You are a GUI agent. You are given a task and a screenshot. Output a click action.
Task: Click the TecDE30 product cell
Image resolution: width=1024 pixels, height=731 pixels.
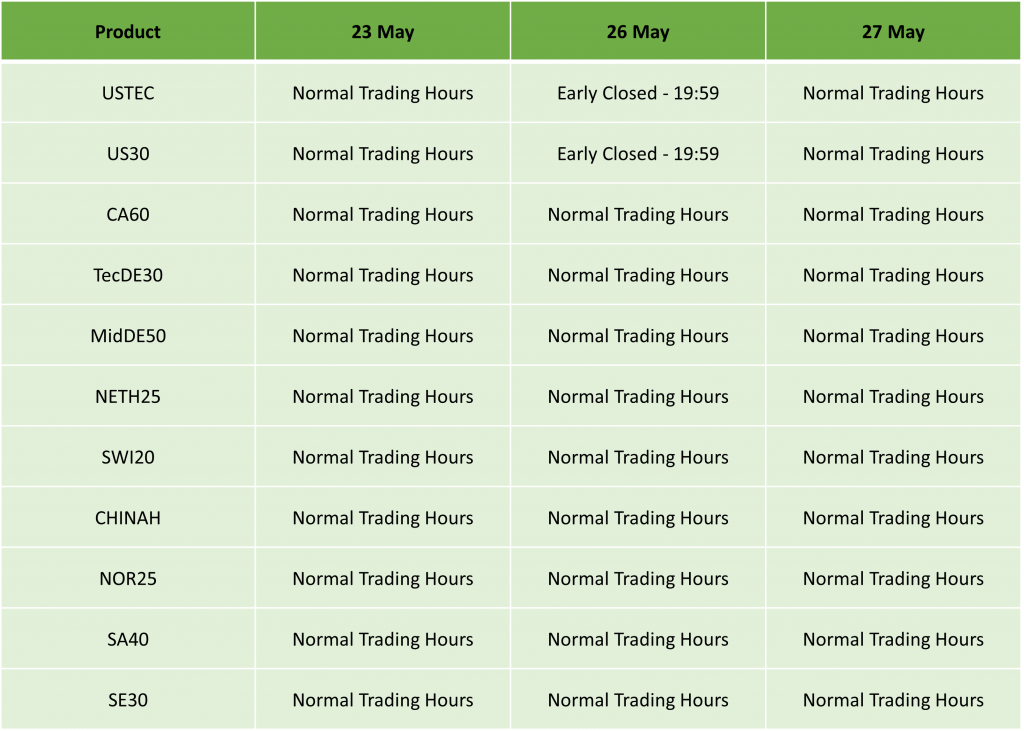[x=128, y=275]
